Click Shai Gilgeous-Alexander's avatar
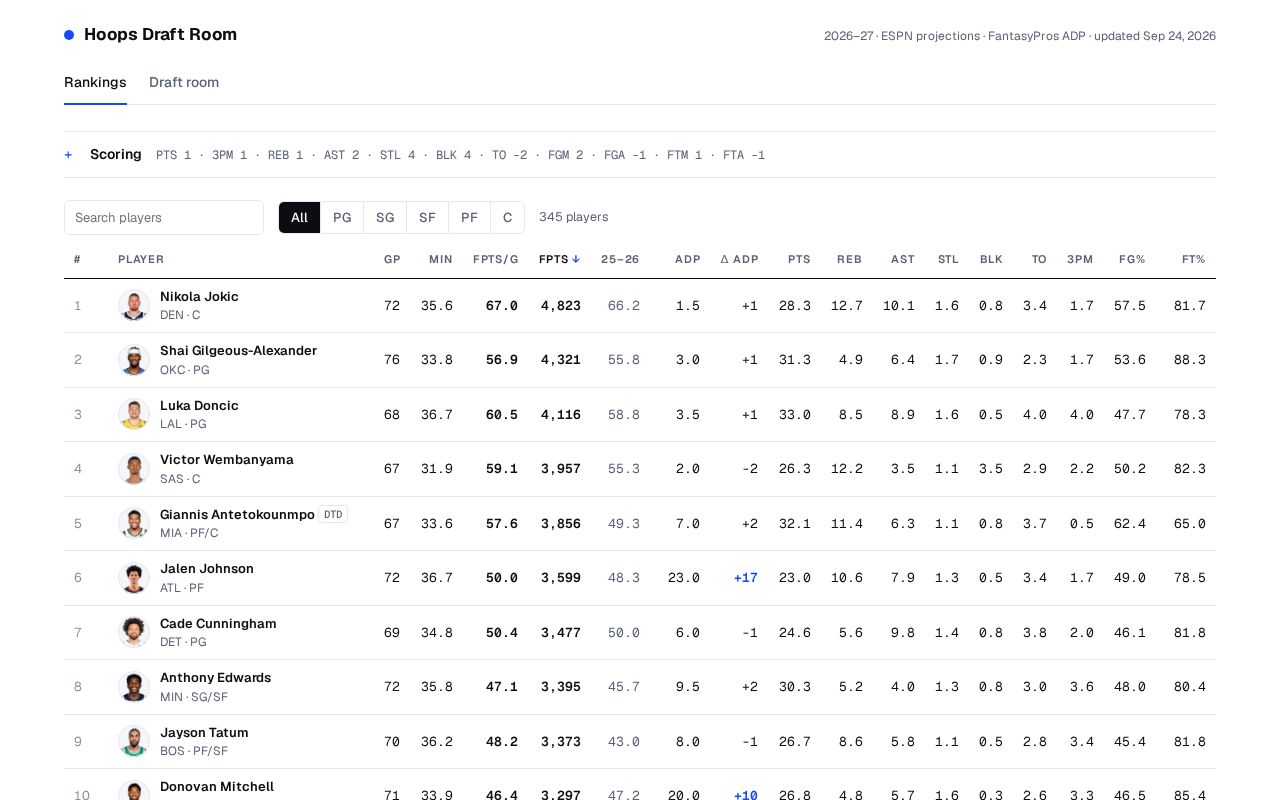 134,360
